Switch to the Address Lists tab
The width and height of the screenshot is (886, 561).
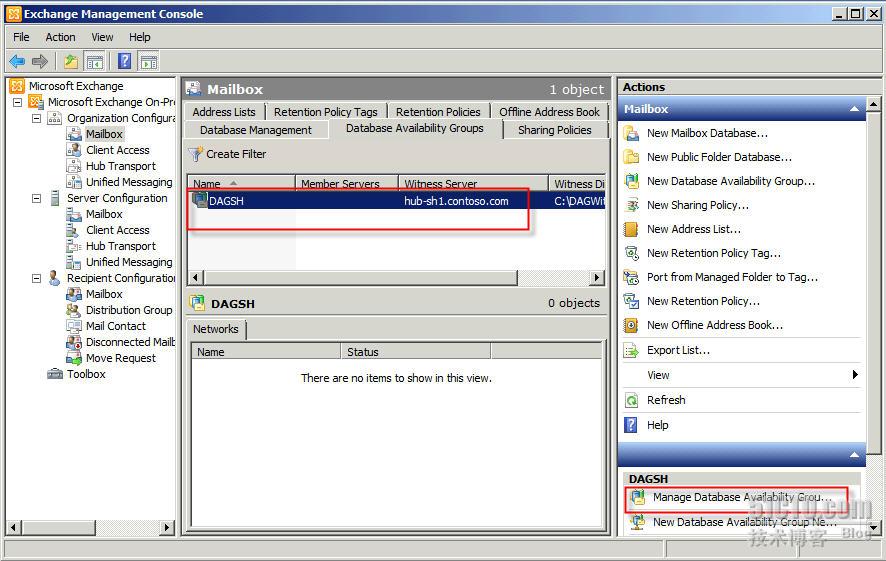click(x=224, y=112)
